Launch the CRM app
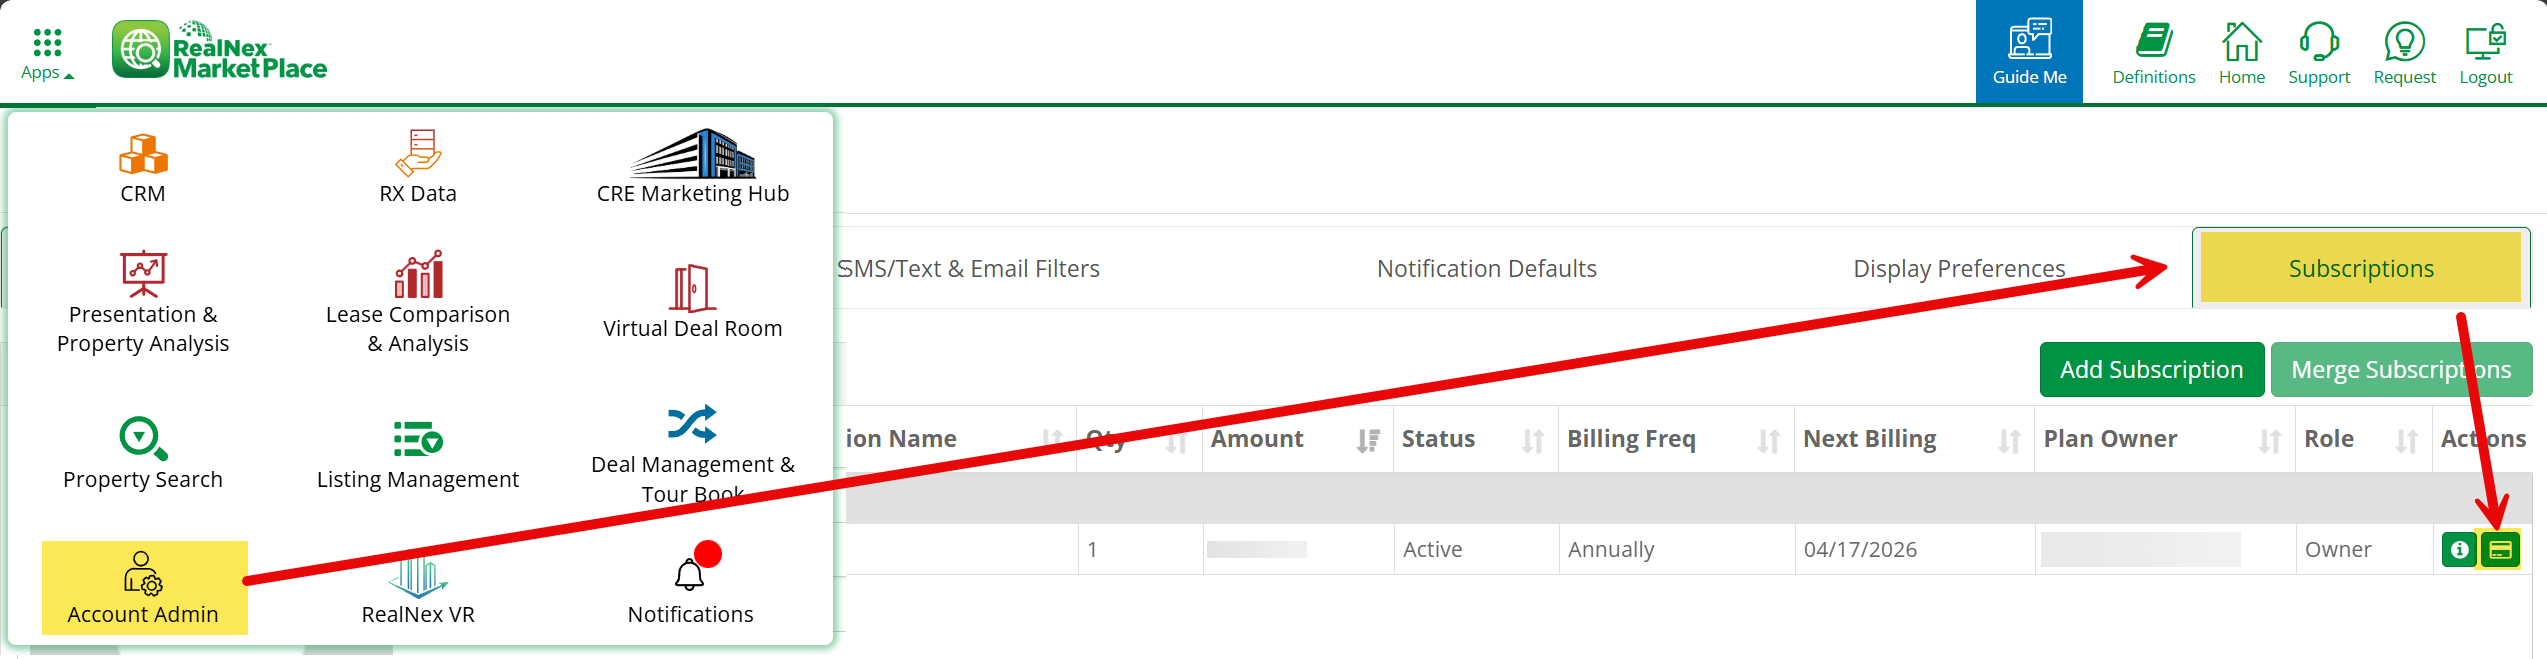Screen dimensions: 2547x659 pyautogui.click(x=143, y=168)
